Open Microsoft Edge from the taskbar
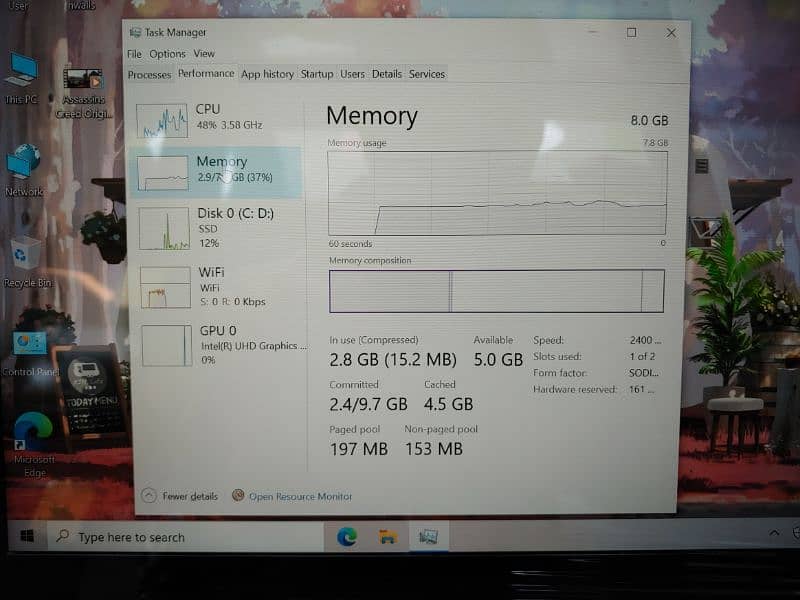The width and height of the screenshot is (800, 600). point(347,536)
